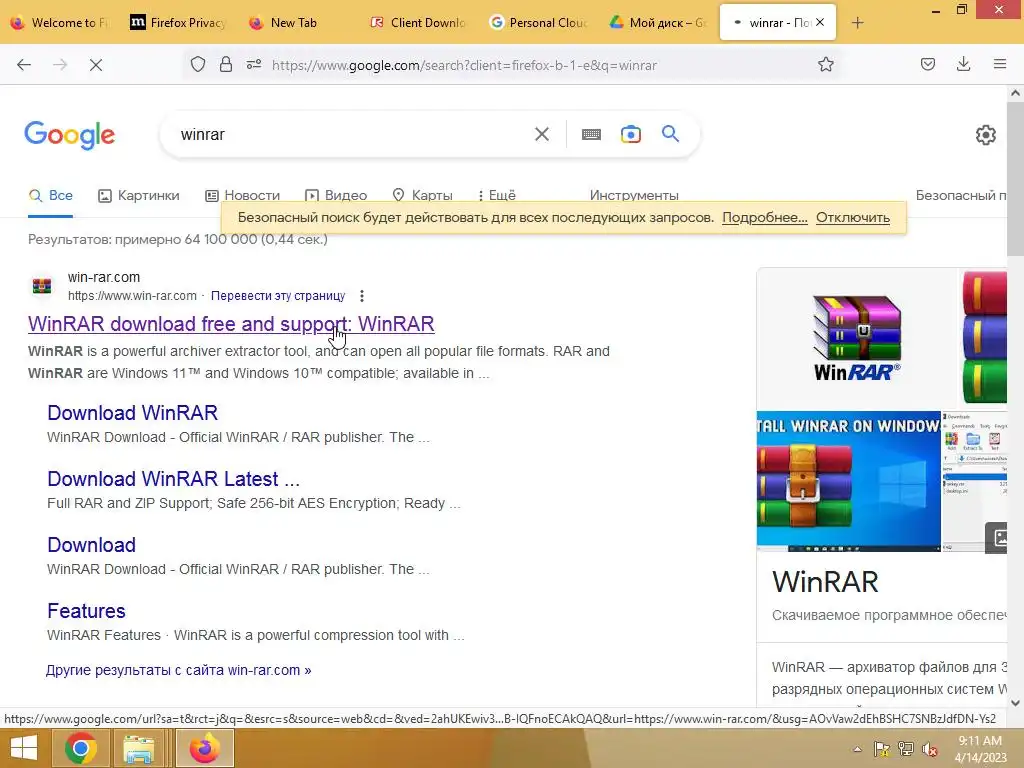Open WinRAR books image thumbnail
The width and height of the screenshot is (1024, 768).
tap(984, 338)
